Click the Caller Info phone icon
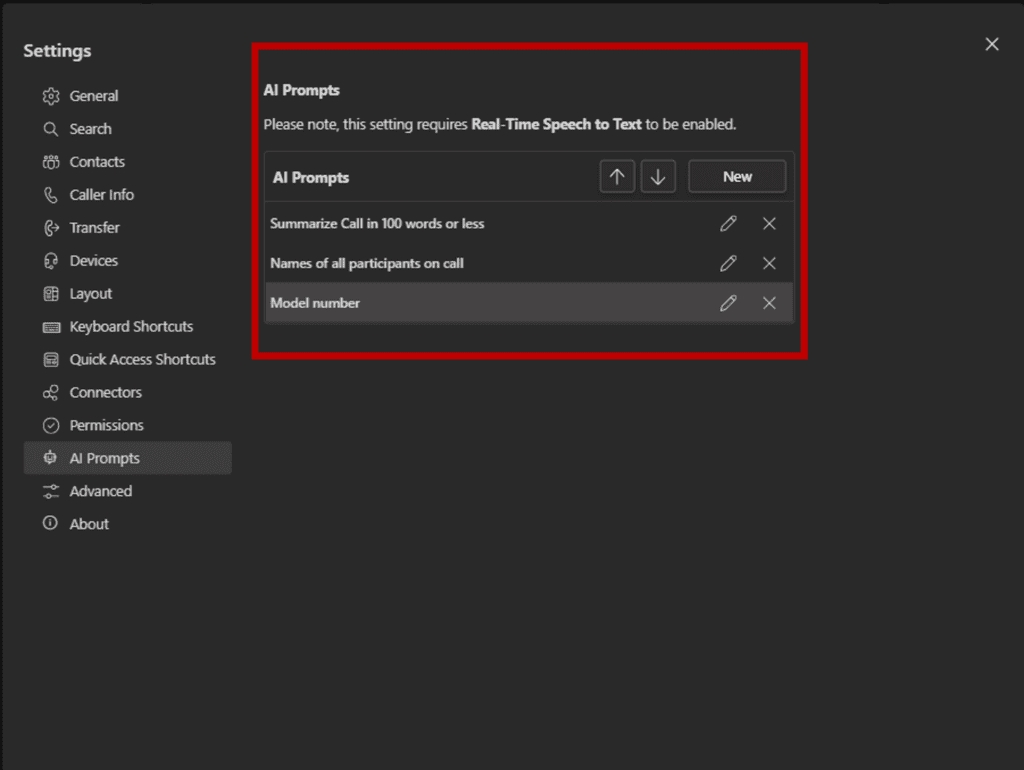Screen dimensions: 1024x770 click(x=51, y=195)
